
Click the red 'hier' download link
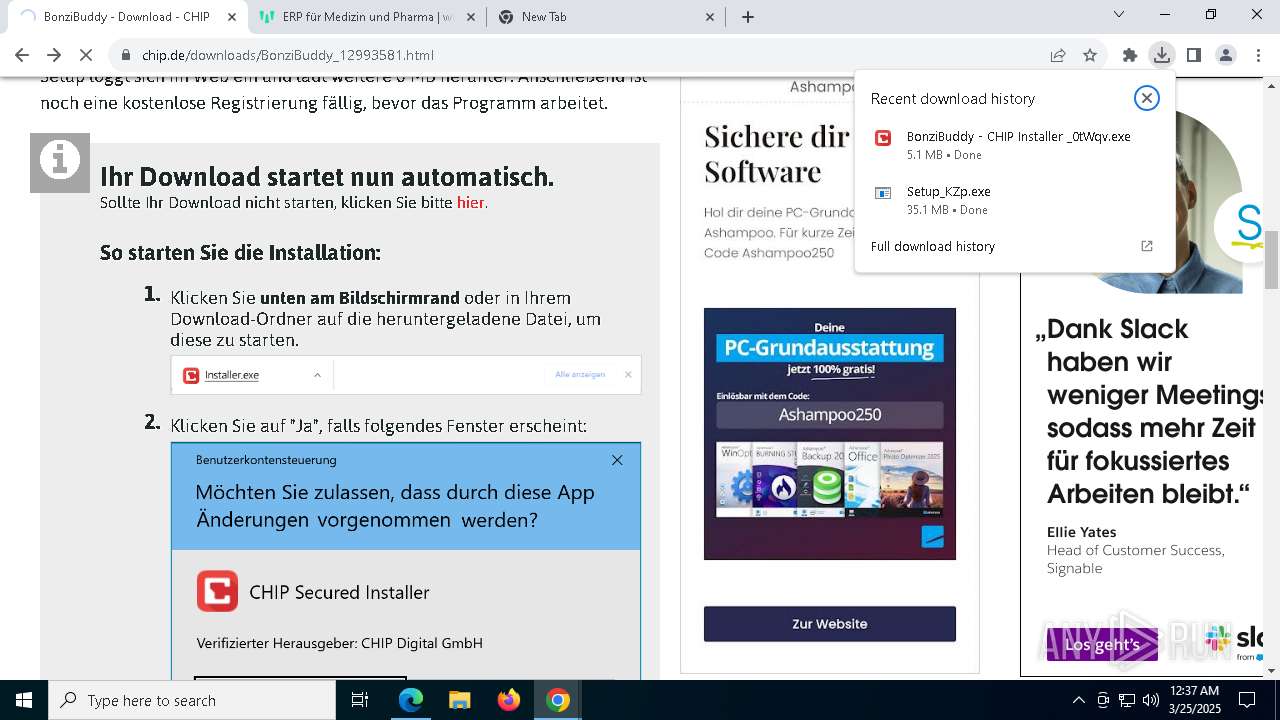(x=470, y=202)
